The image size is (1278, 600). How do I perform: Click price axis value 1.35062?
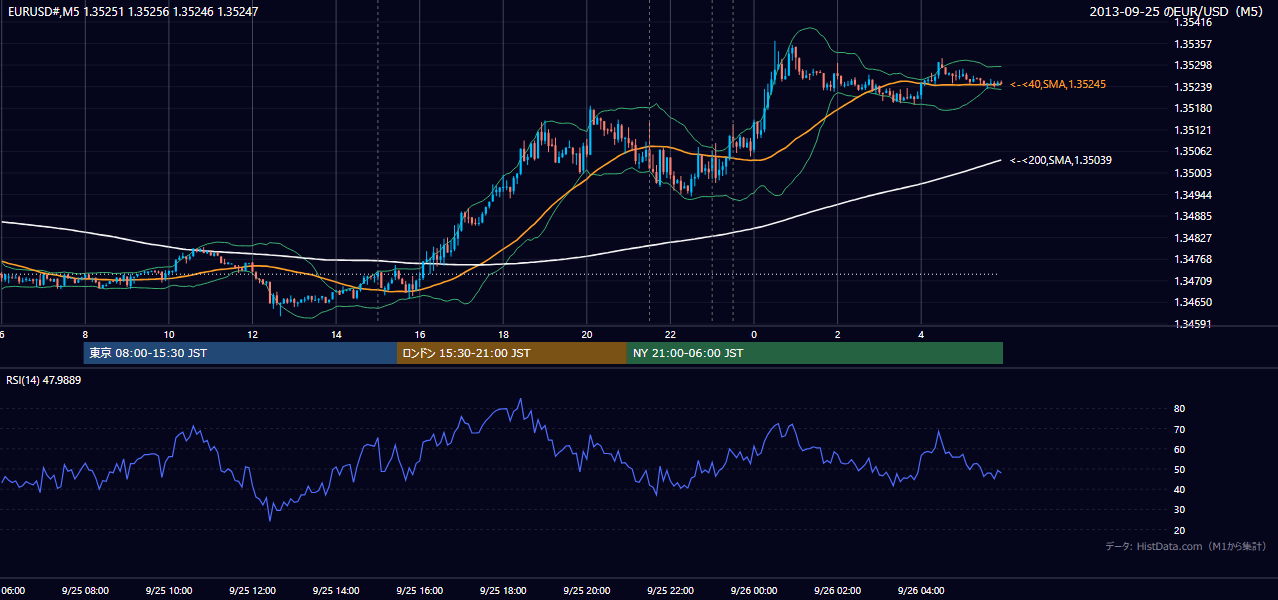click(x=1192, y=152)
